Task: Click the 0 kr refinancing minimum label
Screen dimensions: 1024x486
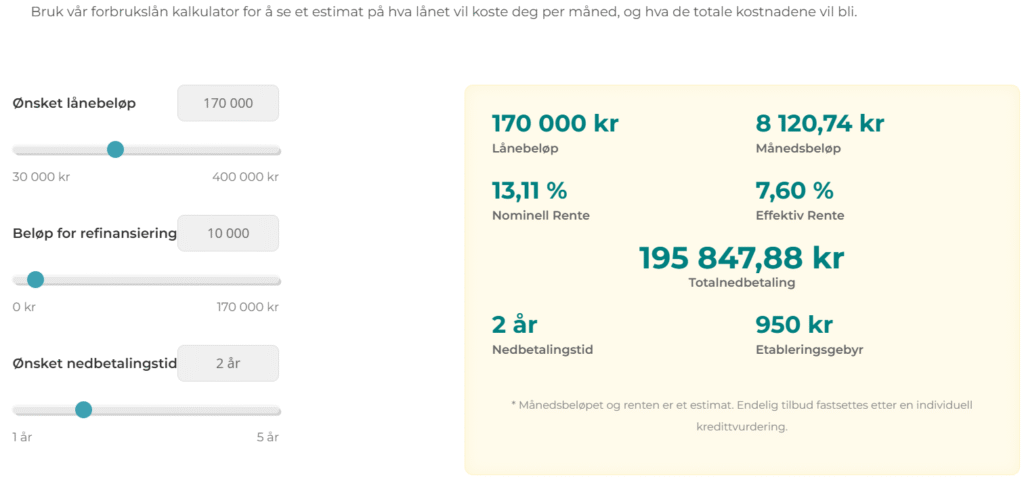Action: click(24, 307)
